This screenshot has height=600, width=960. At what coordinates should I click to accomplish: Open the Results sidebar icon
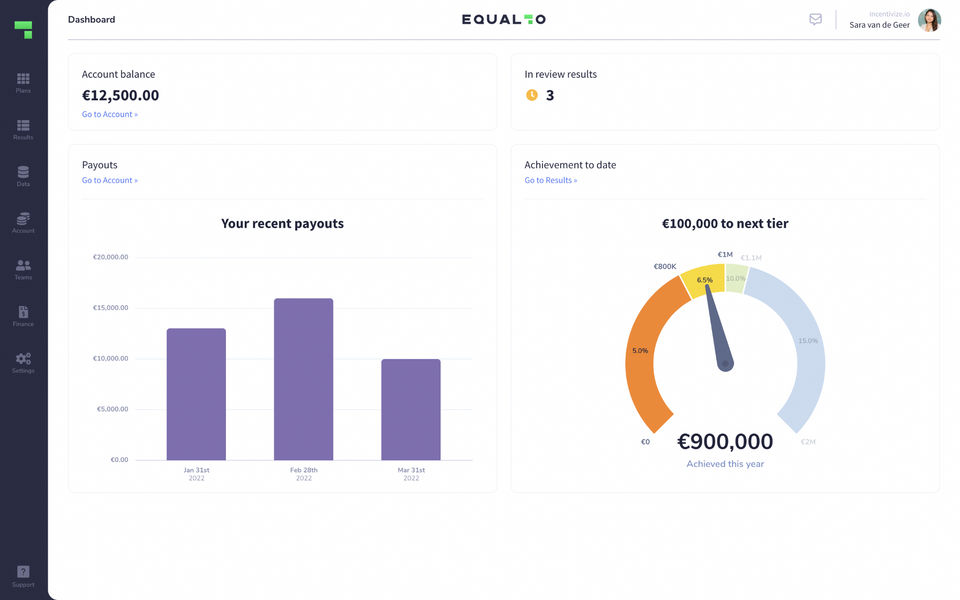pyautogui.click(x=23, y=128)
